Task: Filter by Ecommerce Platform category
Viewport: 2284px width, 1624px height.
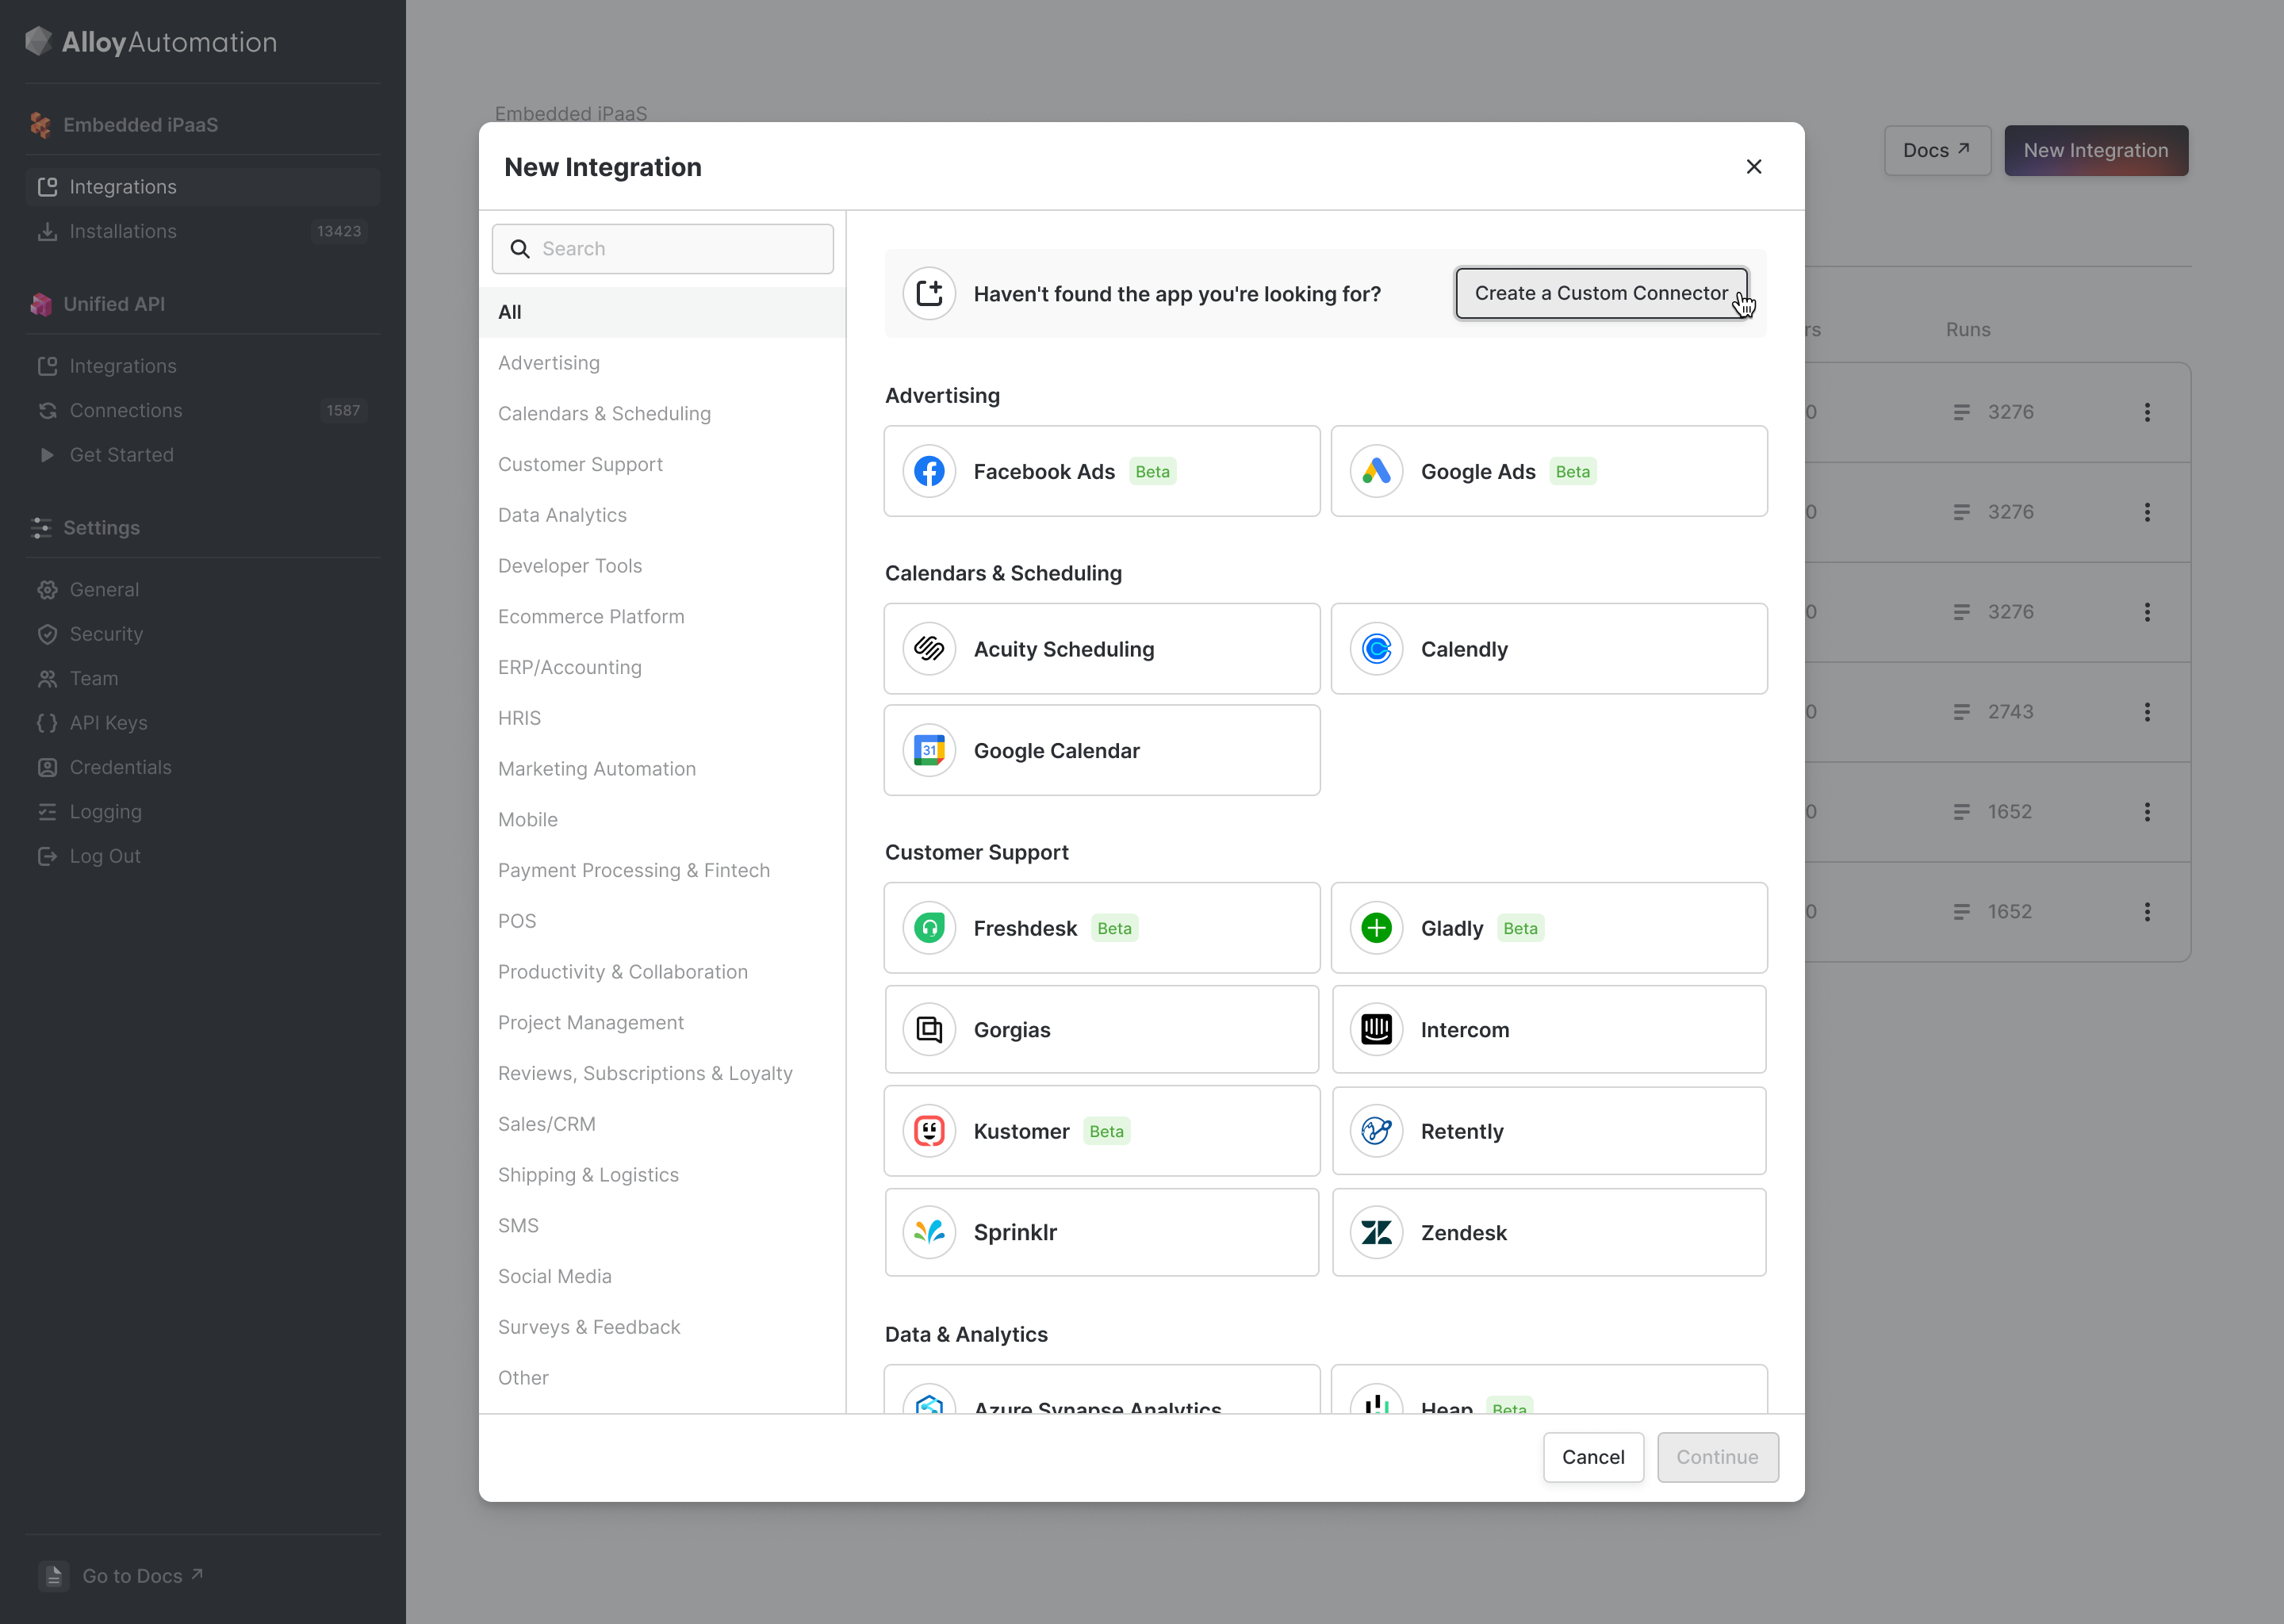Action: (662, 617)
